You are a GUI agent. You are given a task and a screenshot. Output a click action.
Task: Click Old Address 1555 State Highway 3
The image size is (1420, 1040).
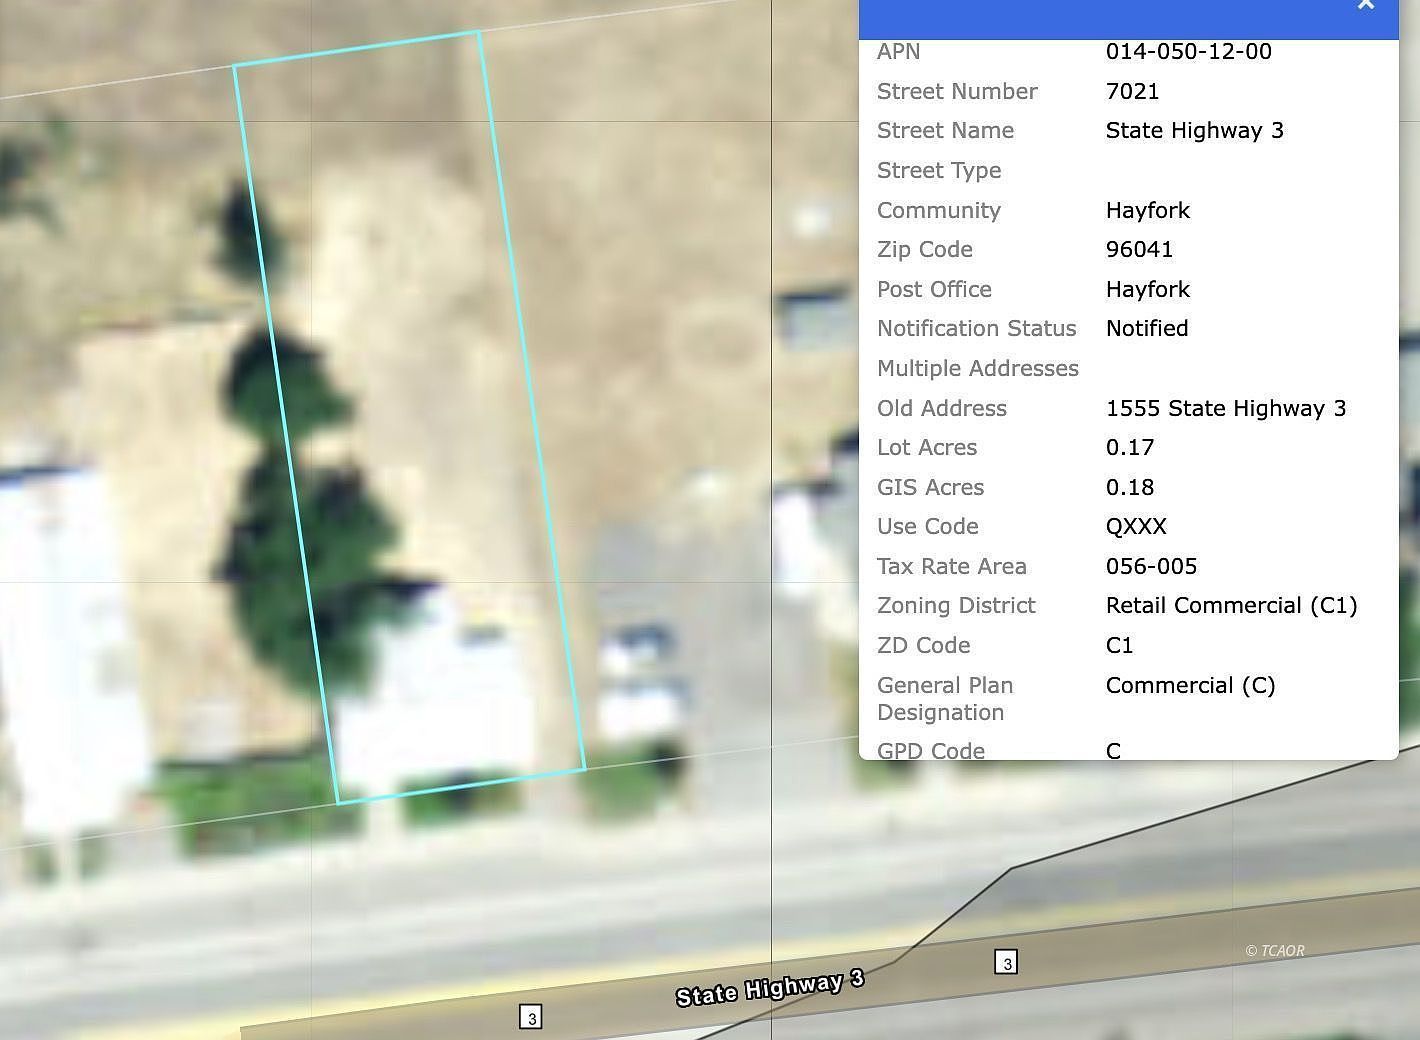click(1225, 409)
